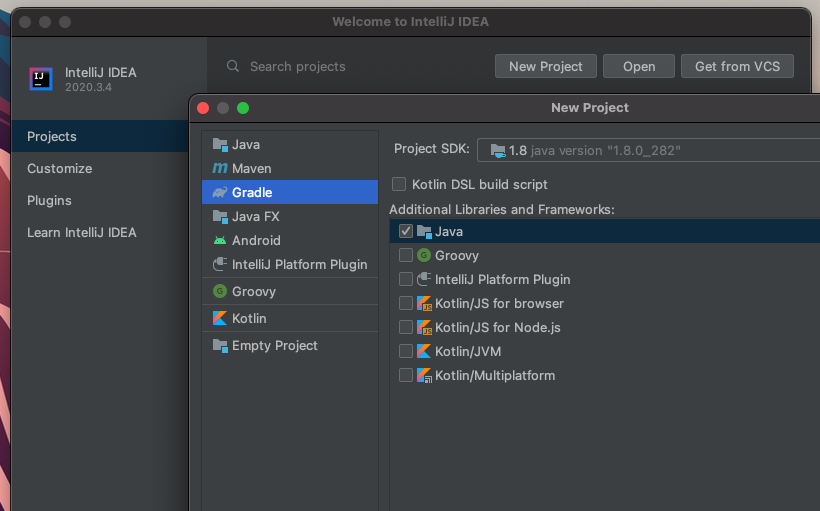
Task: Select Gradle project type
Action: click(290, 192)
